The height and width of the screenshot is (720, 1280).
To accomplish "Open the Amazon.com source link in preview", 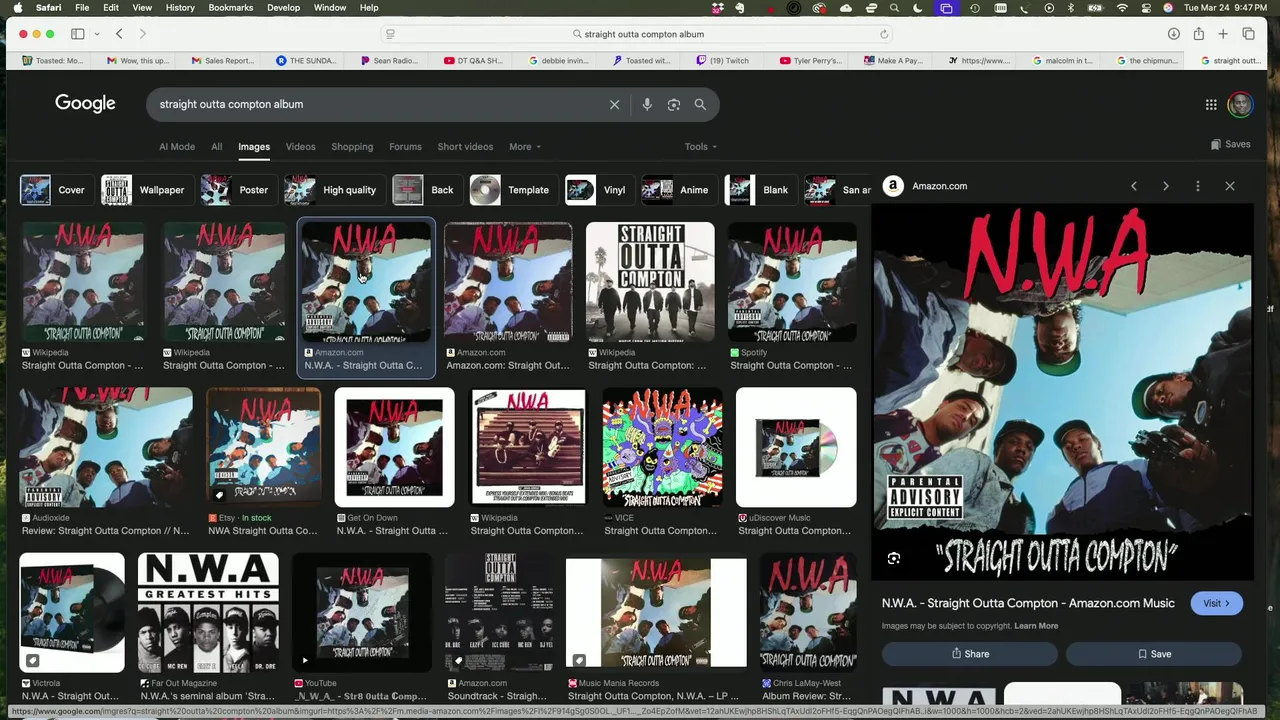I will tap(926, 186).
